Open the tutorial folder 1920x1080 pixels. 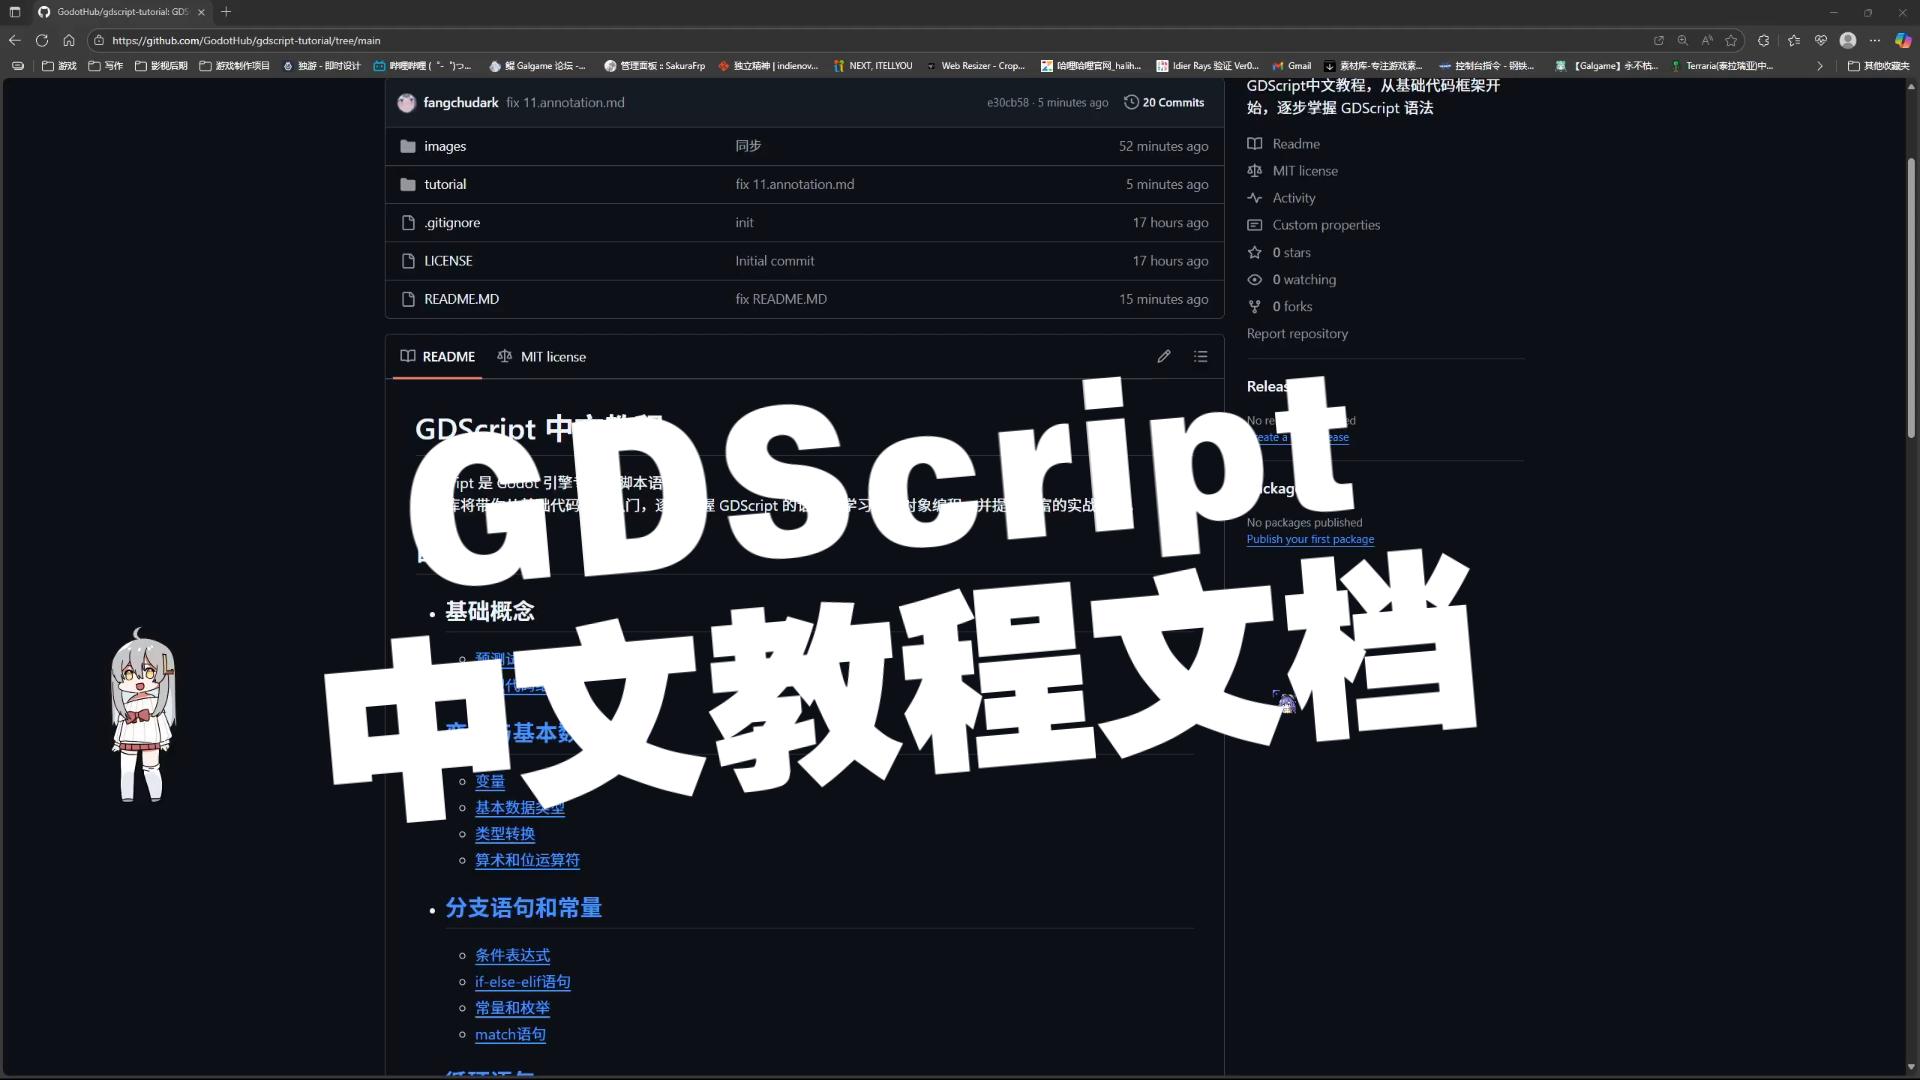click(x=445, y=184)
